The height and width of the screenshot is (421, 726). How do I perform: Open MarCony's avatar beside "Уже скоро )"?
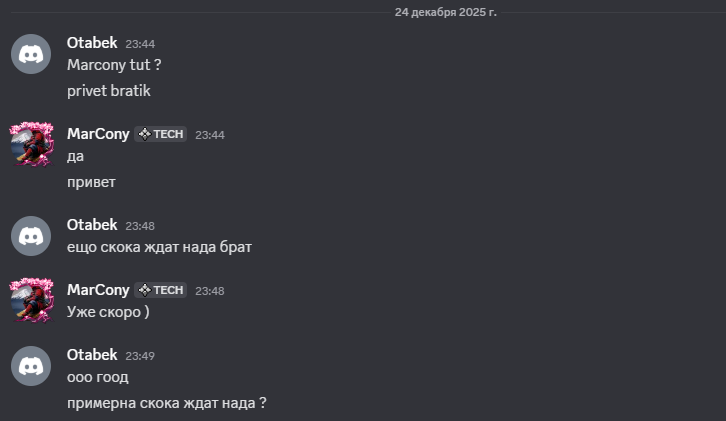pos(30,300)
